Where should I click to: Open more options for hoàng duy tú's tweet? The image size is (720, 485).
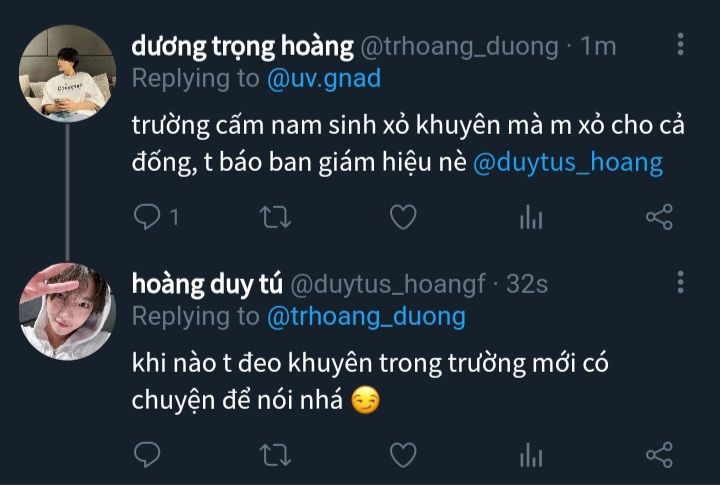coord(681,282)
